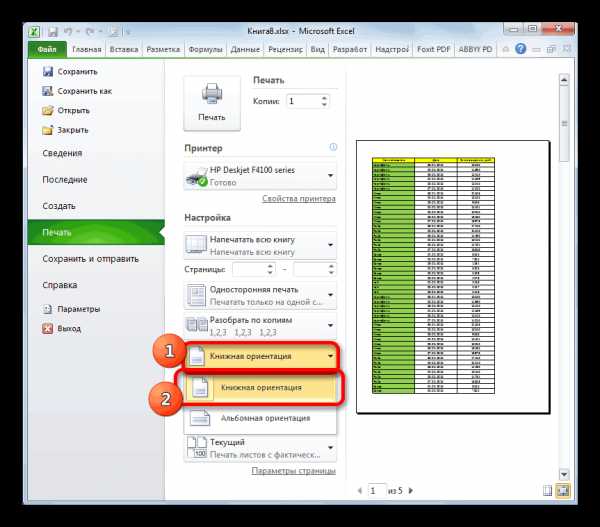The image size is (600, 527).
Task: Click the Save icon in quick access toolbar
Action: pos(52,32)
